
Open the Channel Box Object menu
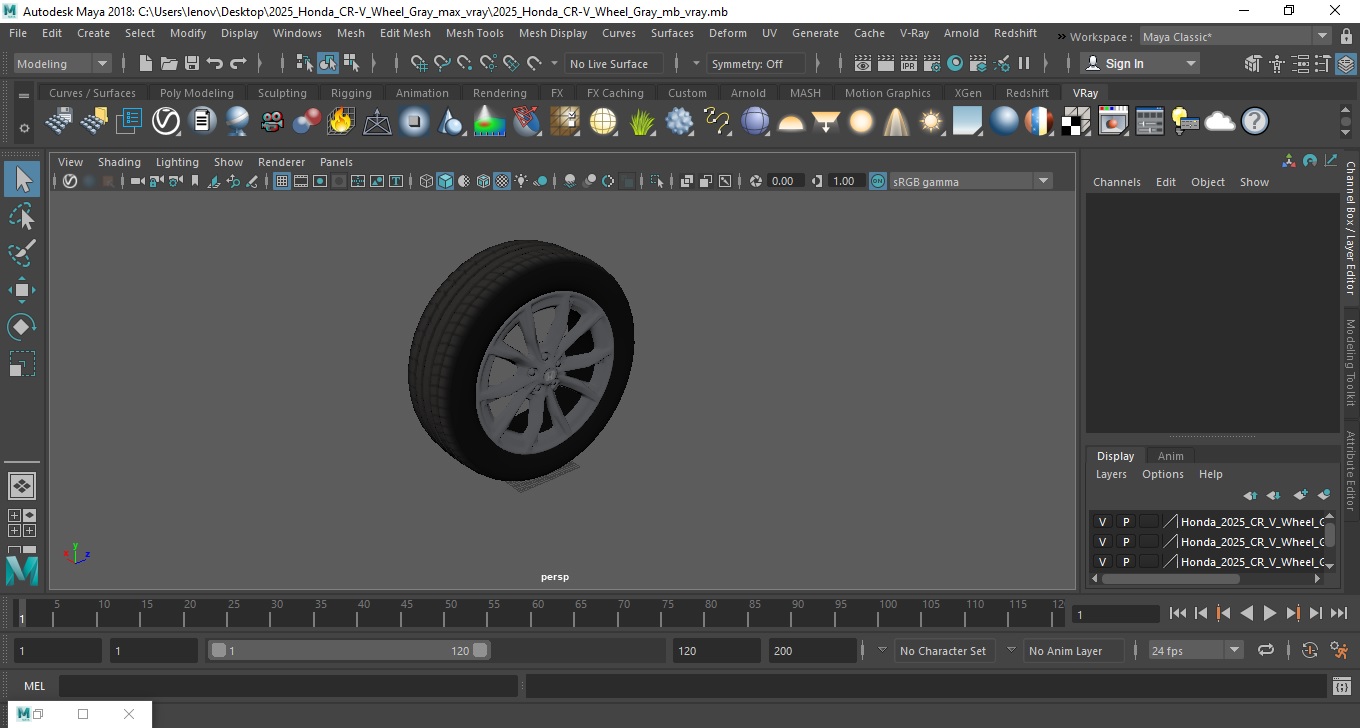coord(1207,182)
